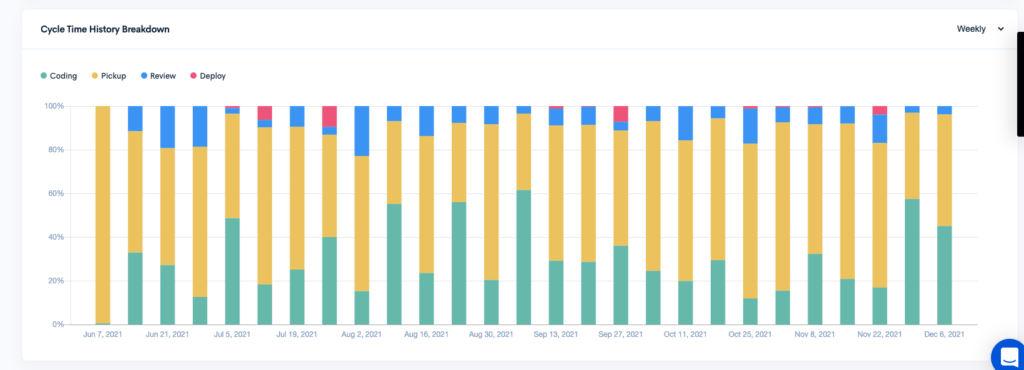Click the Jun 21, 2021 axis label
Screen dimensions: 1024x370
coord(167,334)
